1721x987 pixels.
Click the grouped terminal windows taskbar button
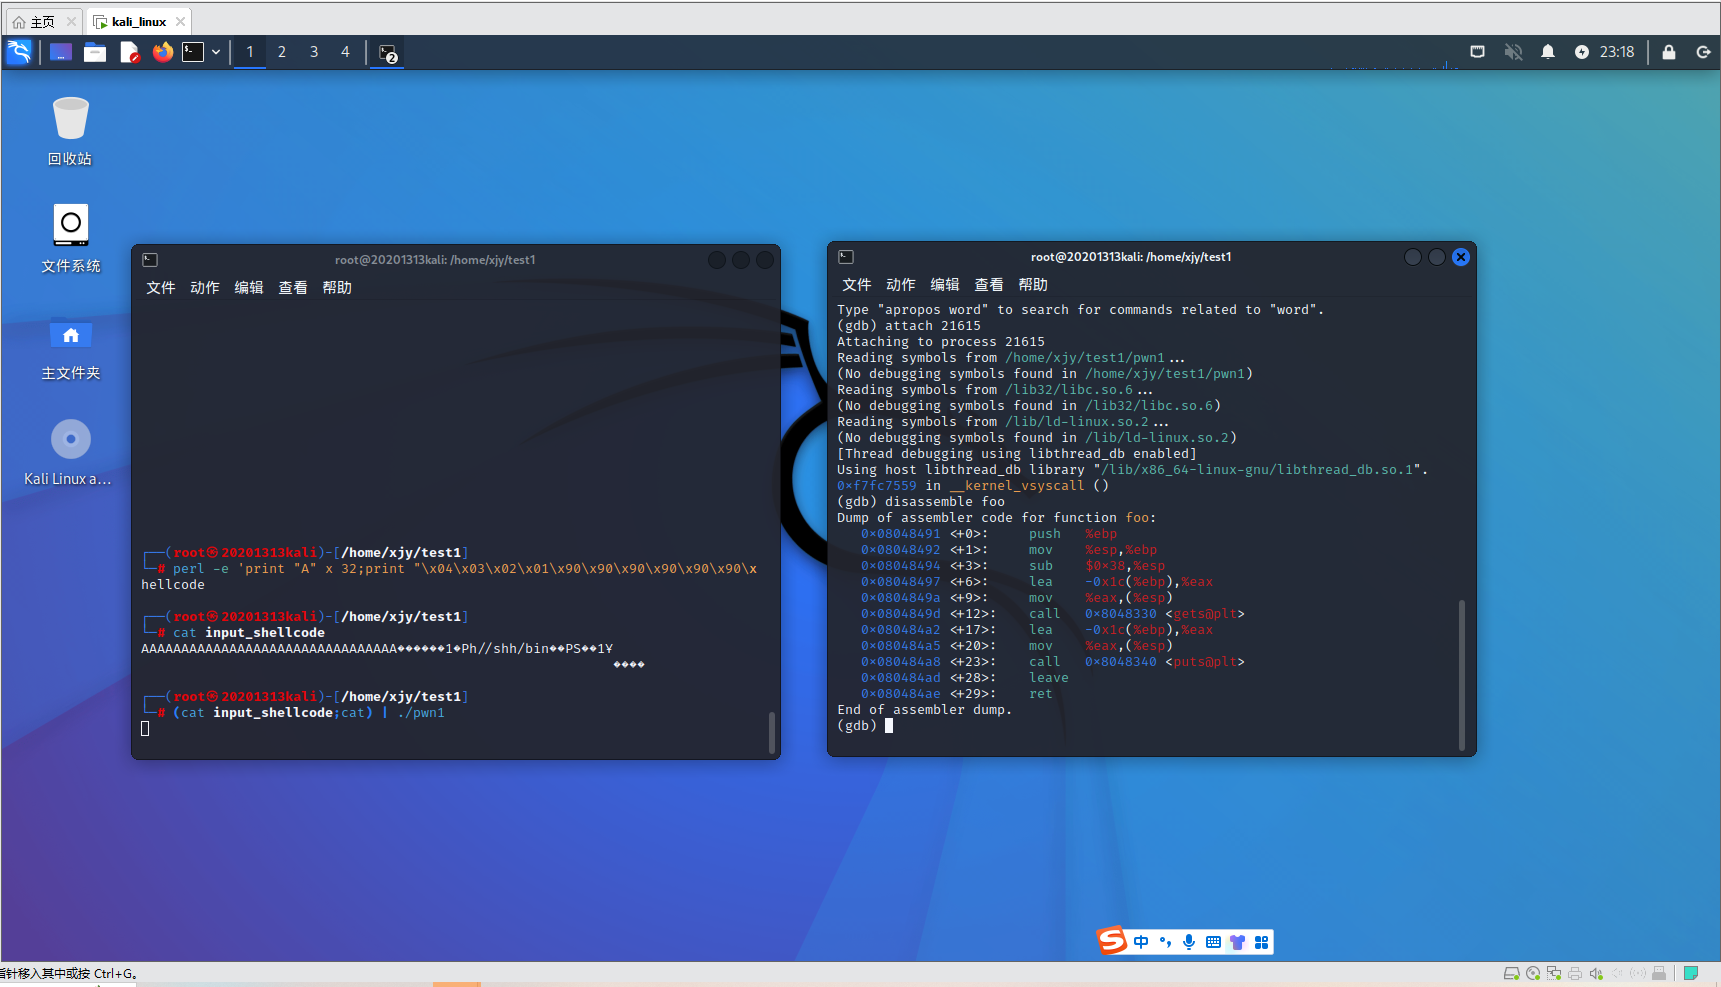pos(388,53)
